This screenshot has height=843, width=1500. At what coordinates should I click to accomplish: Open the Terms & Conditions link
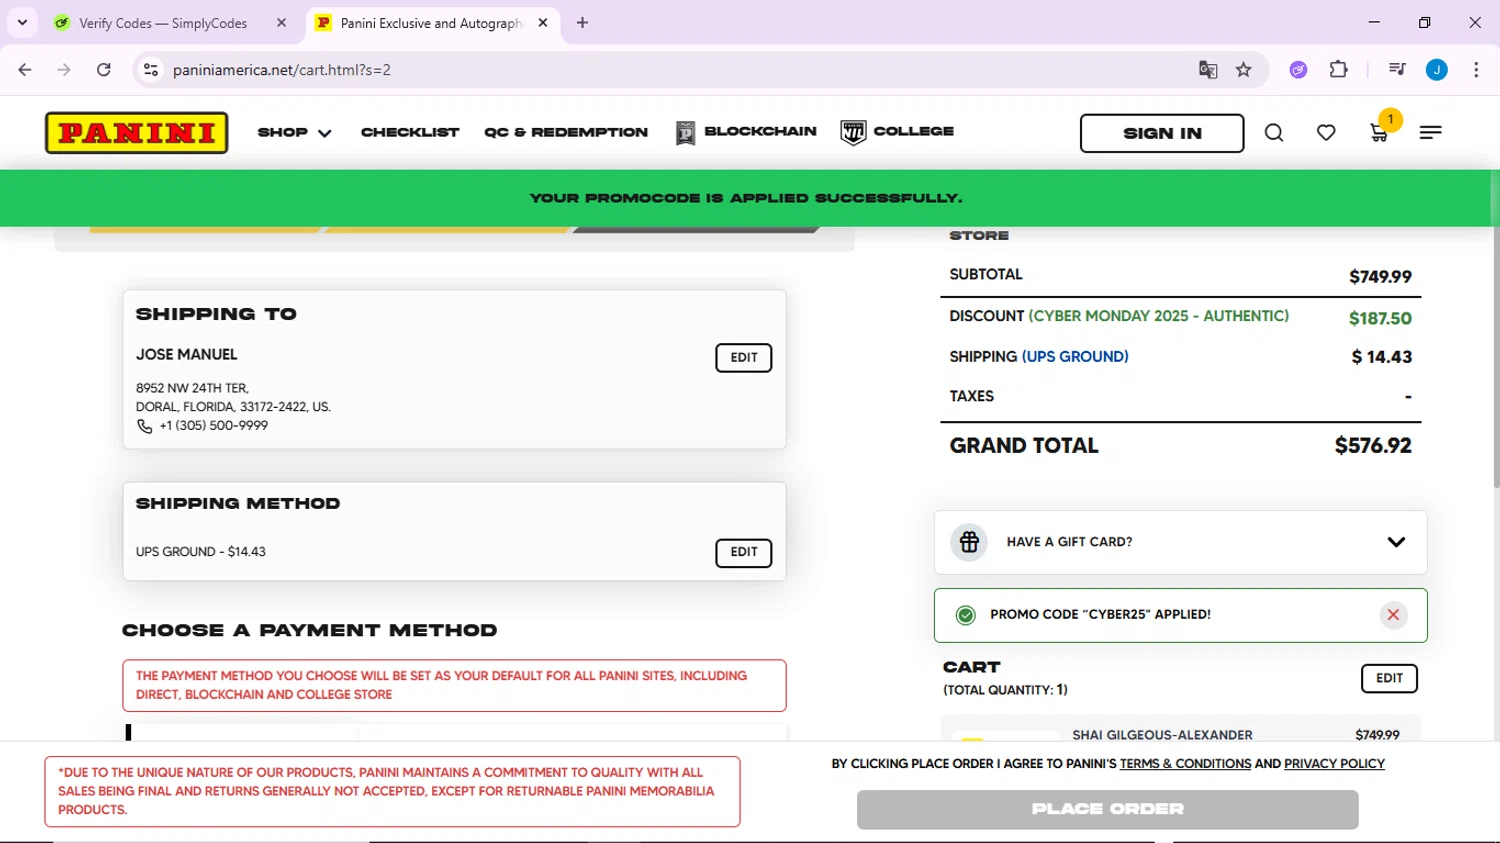pos(1185,764)
